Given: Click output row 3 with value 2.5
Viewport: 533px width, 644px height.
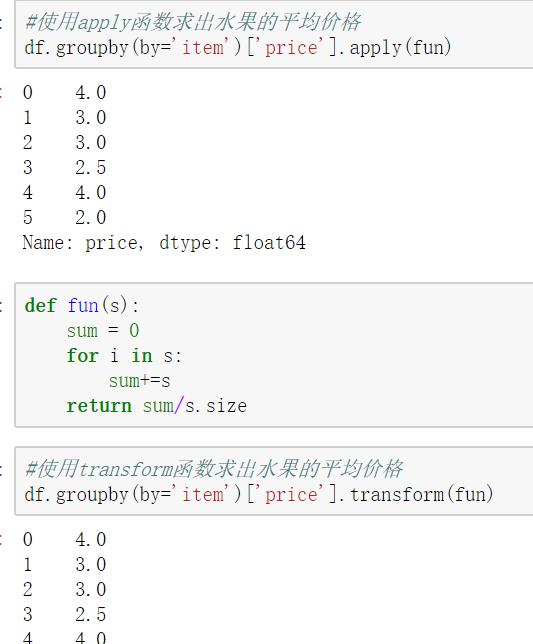Looking at the screenshot, I should point(64,167).
